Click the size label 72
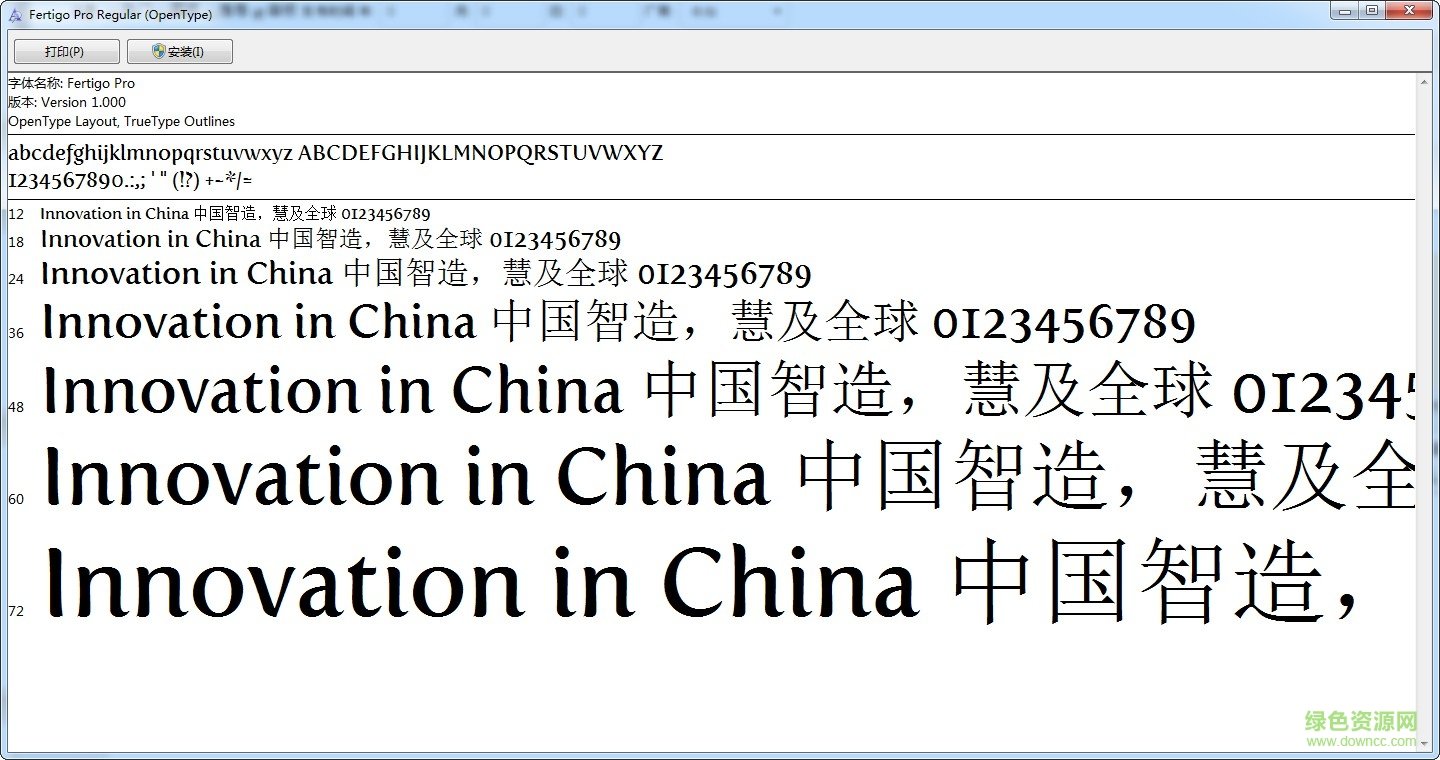The width and height of the screenshot is (1440, 760). pyautogui.click(x=16, y=611)
